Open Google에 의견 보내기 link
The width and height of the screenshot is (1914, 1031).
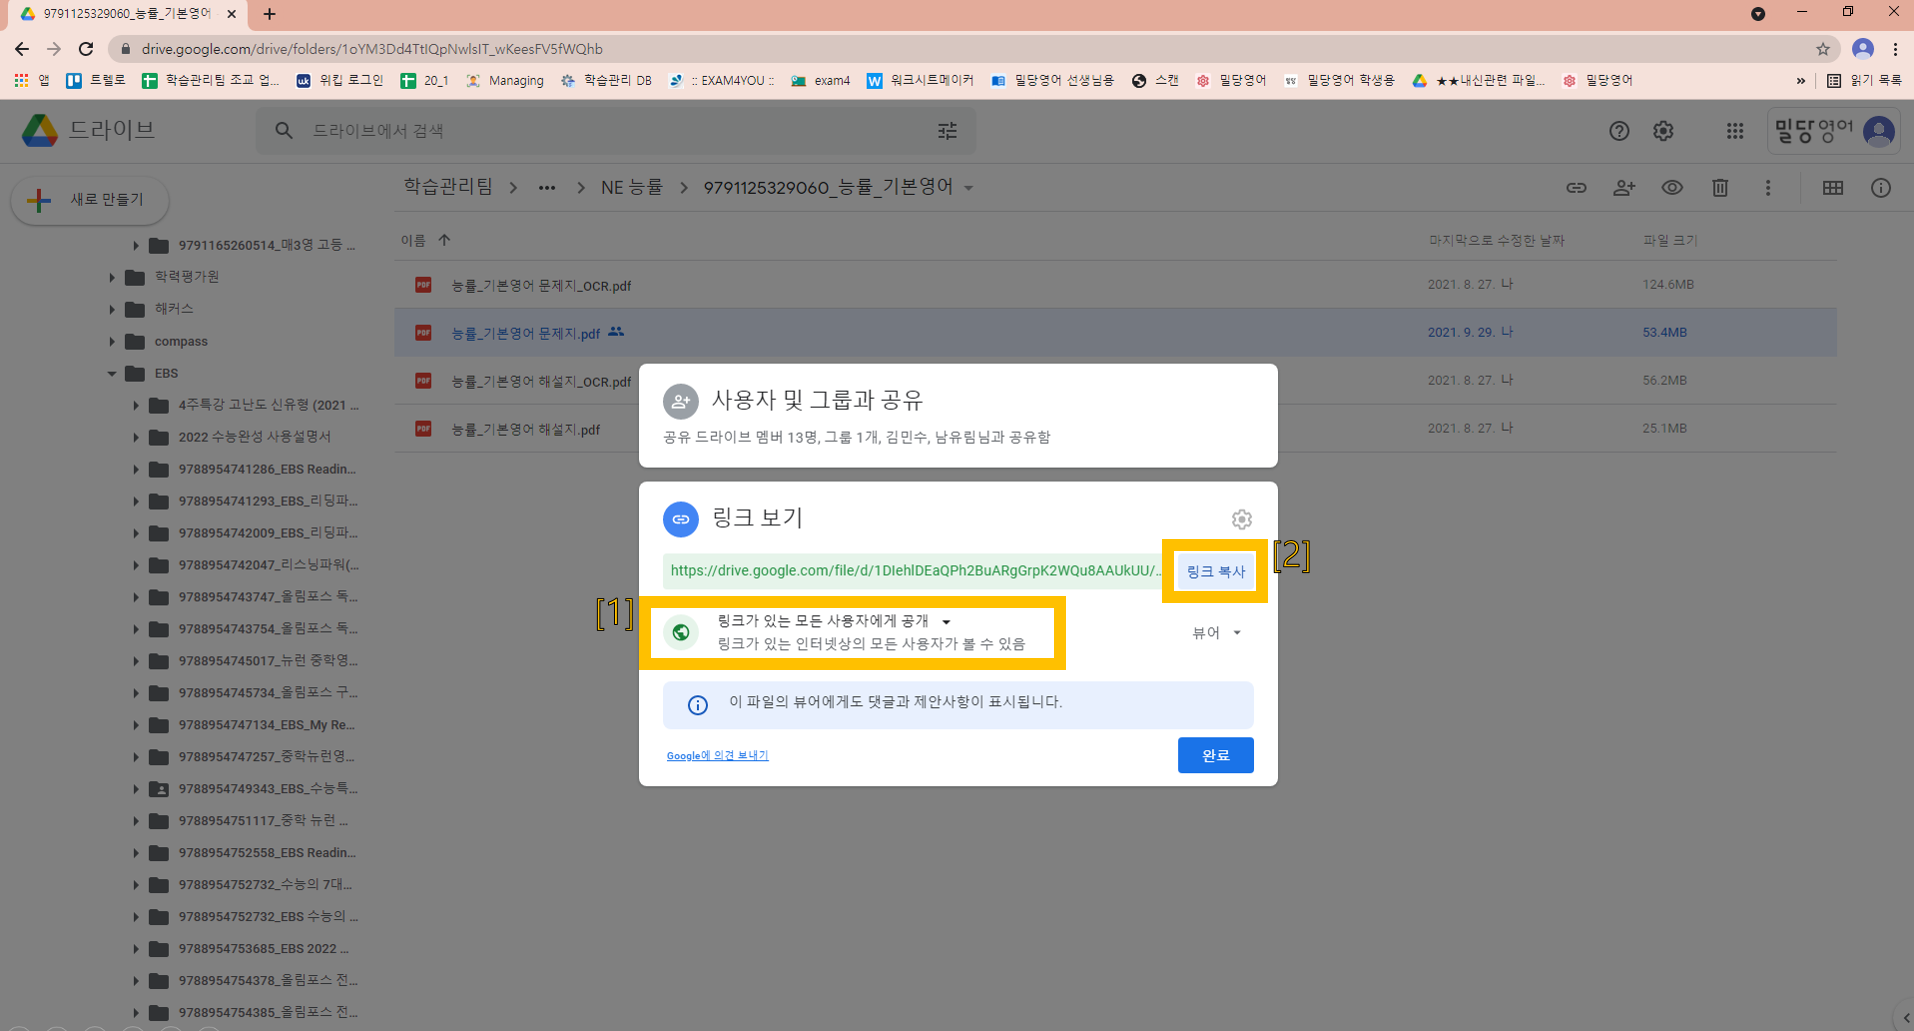pos(717,755)
